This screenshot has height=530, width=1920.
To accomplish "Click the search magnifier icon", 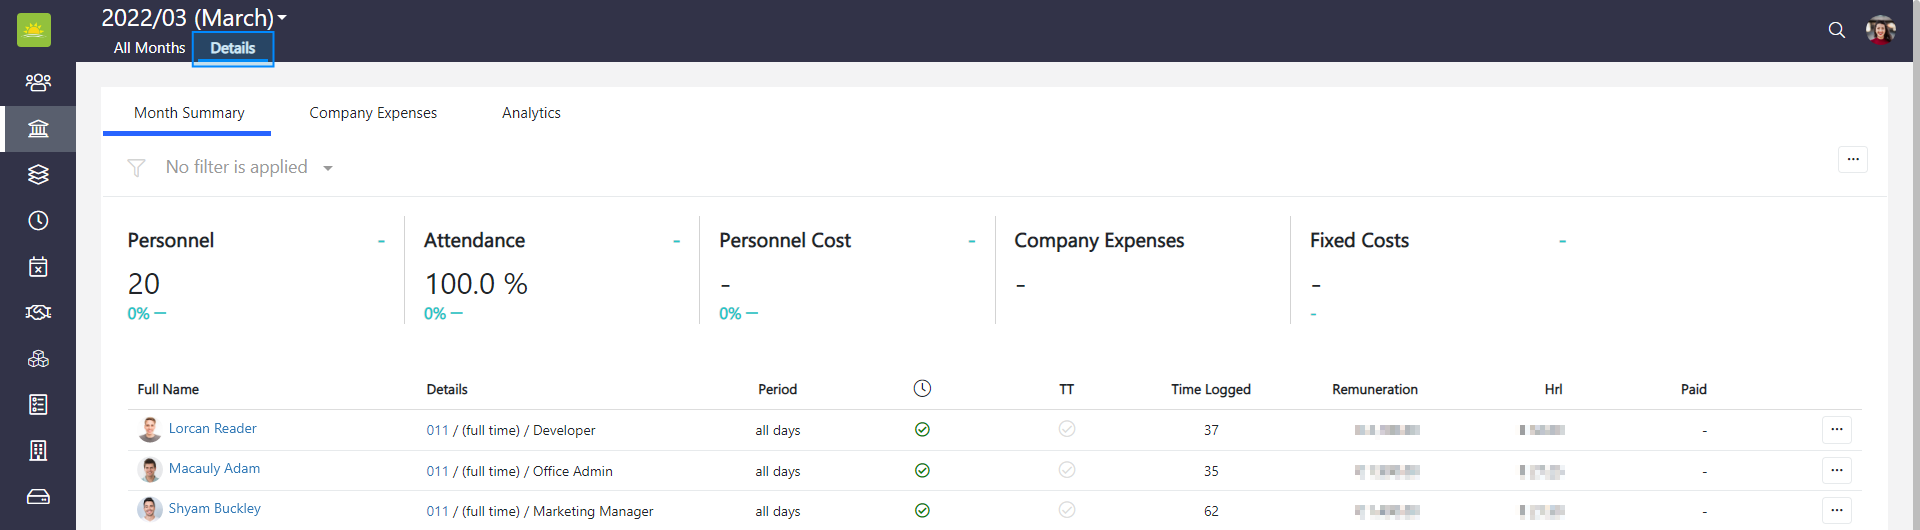I will click(1836, 30).
